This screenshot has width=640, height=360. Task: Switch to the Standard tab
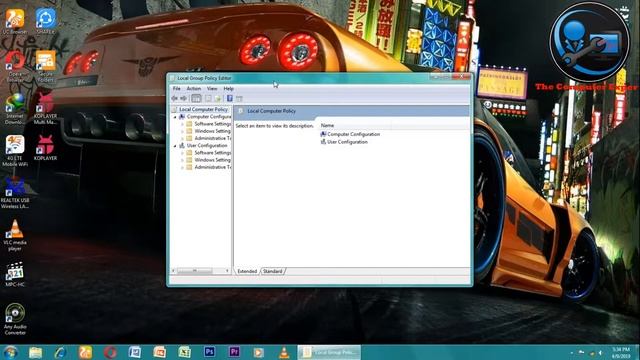click(273, 271)
